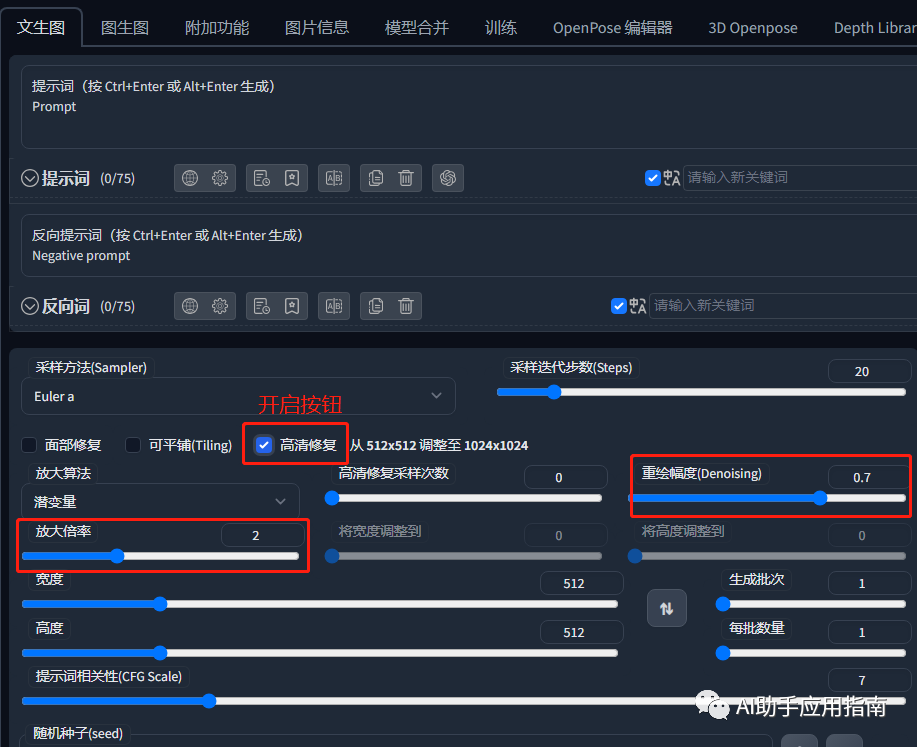The height and width of the screenshot is (747, 917).
Task: Click the 放大倍率 value field showing 2
Action: tap(263, 535)
